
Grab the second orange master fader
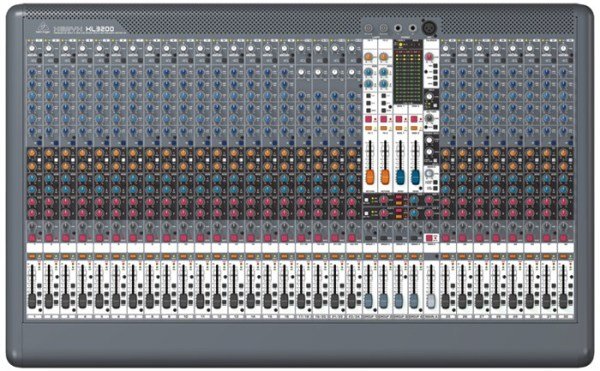pos(385,177)
